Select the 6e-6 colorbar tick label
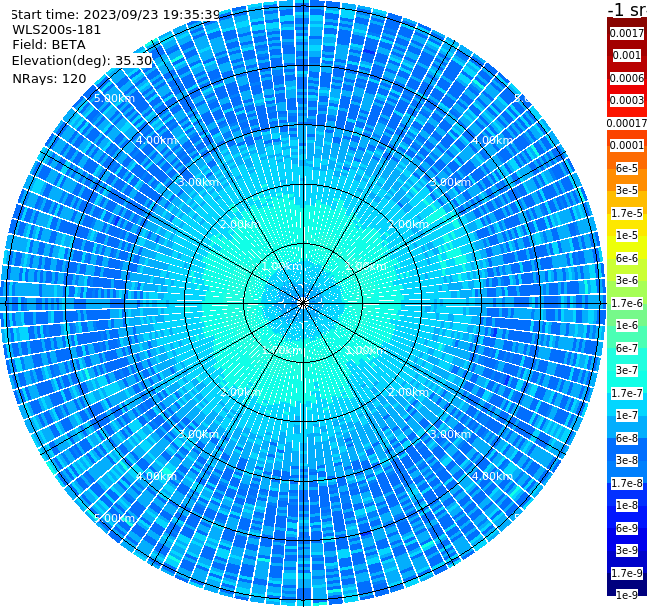The height and width of the screenshot is (607, 647). [x=627, y=258]
